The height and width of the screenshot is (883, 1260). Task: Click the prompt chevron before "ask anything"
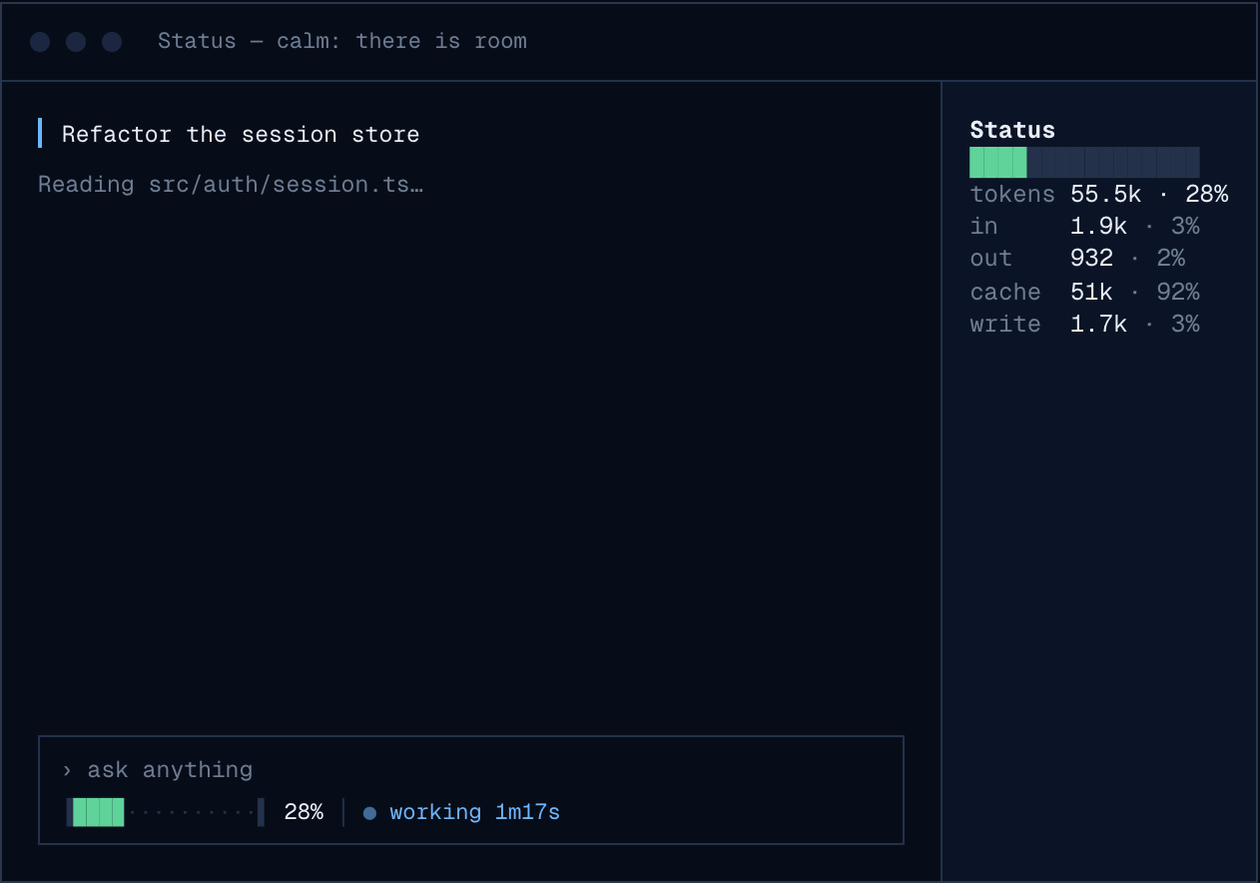(x=67, y=770)
